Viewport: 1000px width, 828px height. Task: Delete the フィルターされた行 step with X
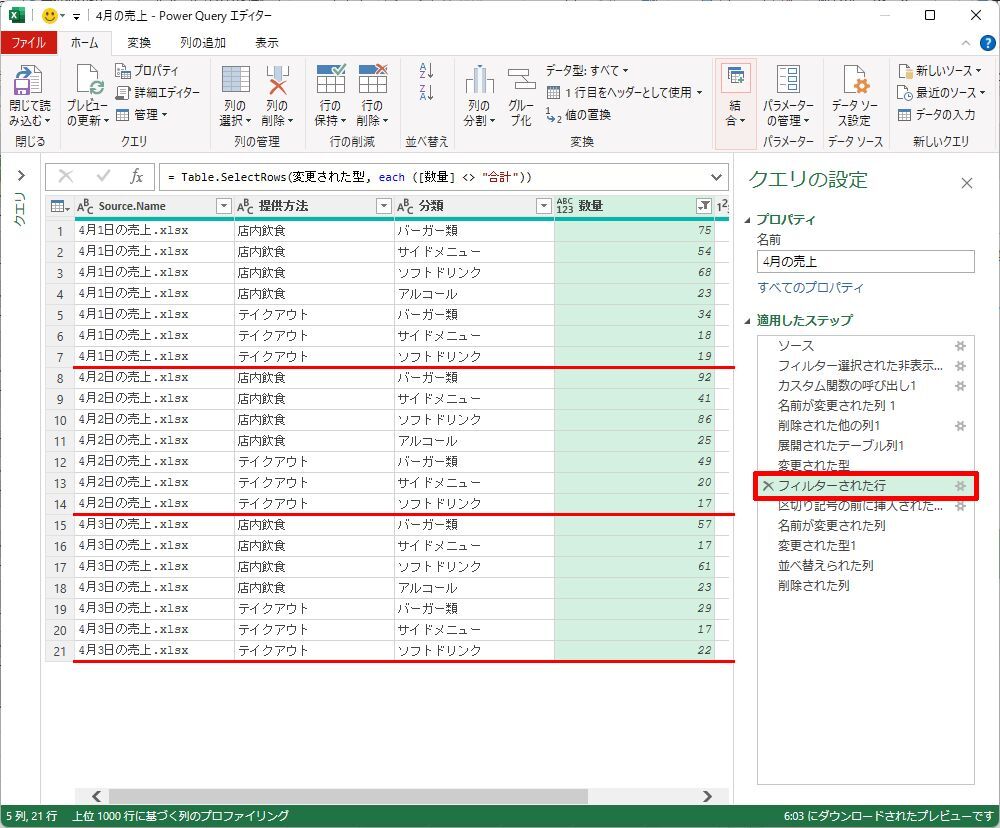767,486
